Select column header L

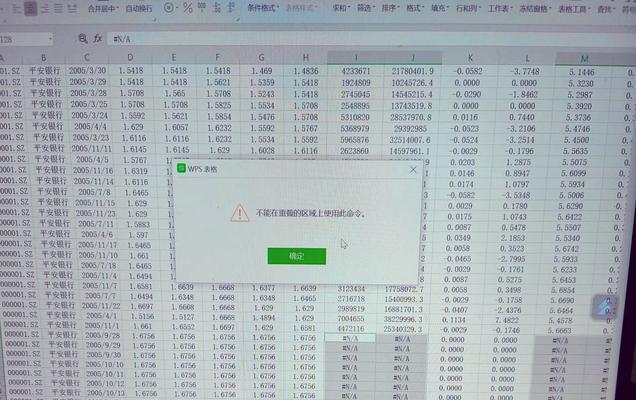[527, 58]
